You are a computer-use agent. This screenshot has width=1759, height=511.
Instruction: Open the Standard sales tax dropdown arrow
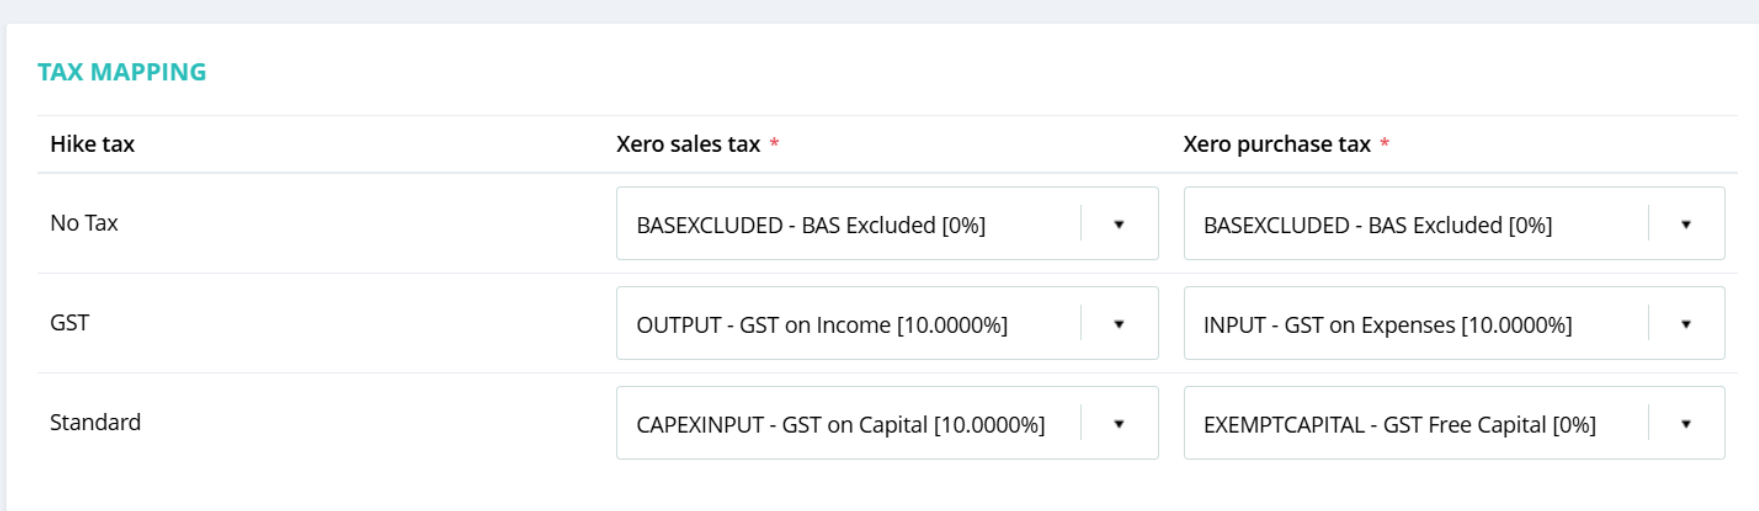[x=1118, y=424]
